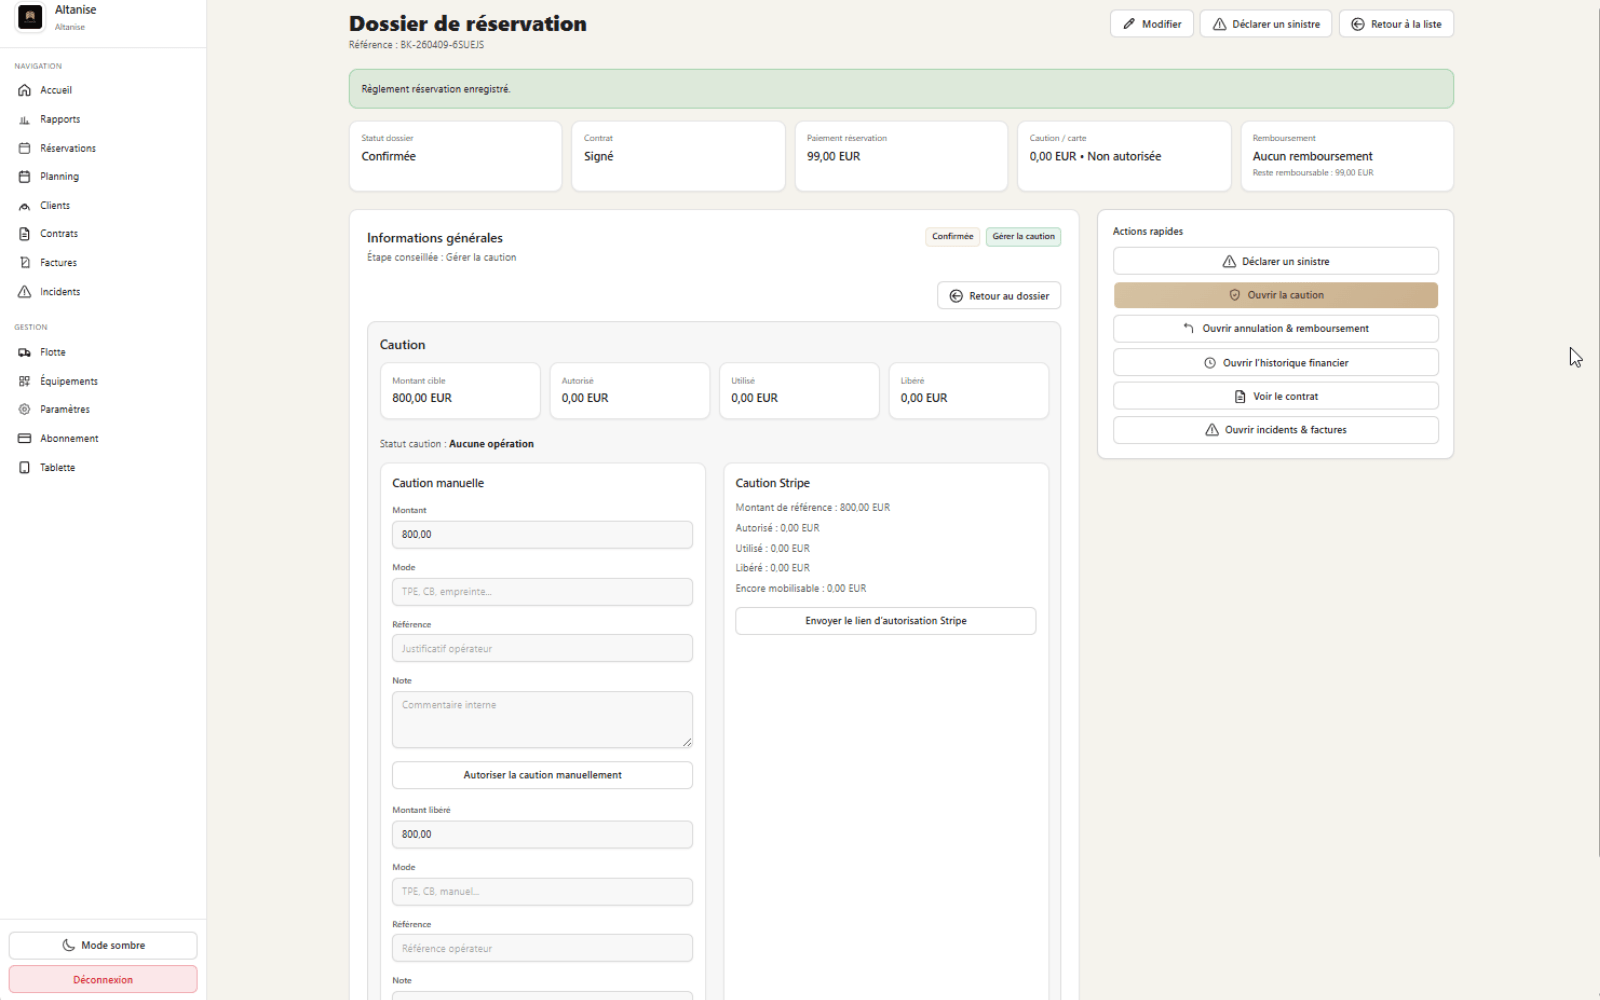Click the Rapports chart icon
The image size is (1600, 1000).
pos(25,120)
